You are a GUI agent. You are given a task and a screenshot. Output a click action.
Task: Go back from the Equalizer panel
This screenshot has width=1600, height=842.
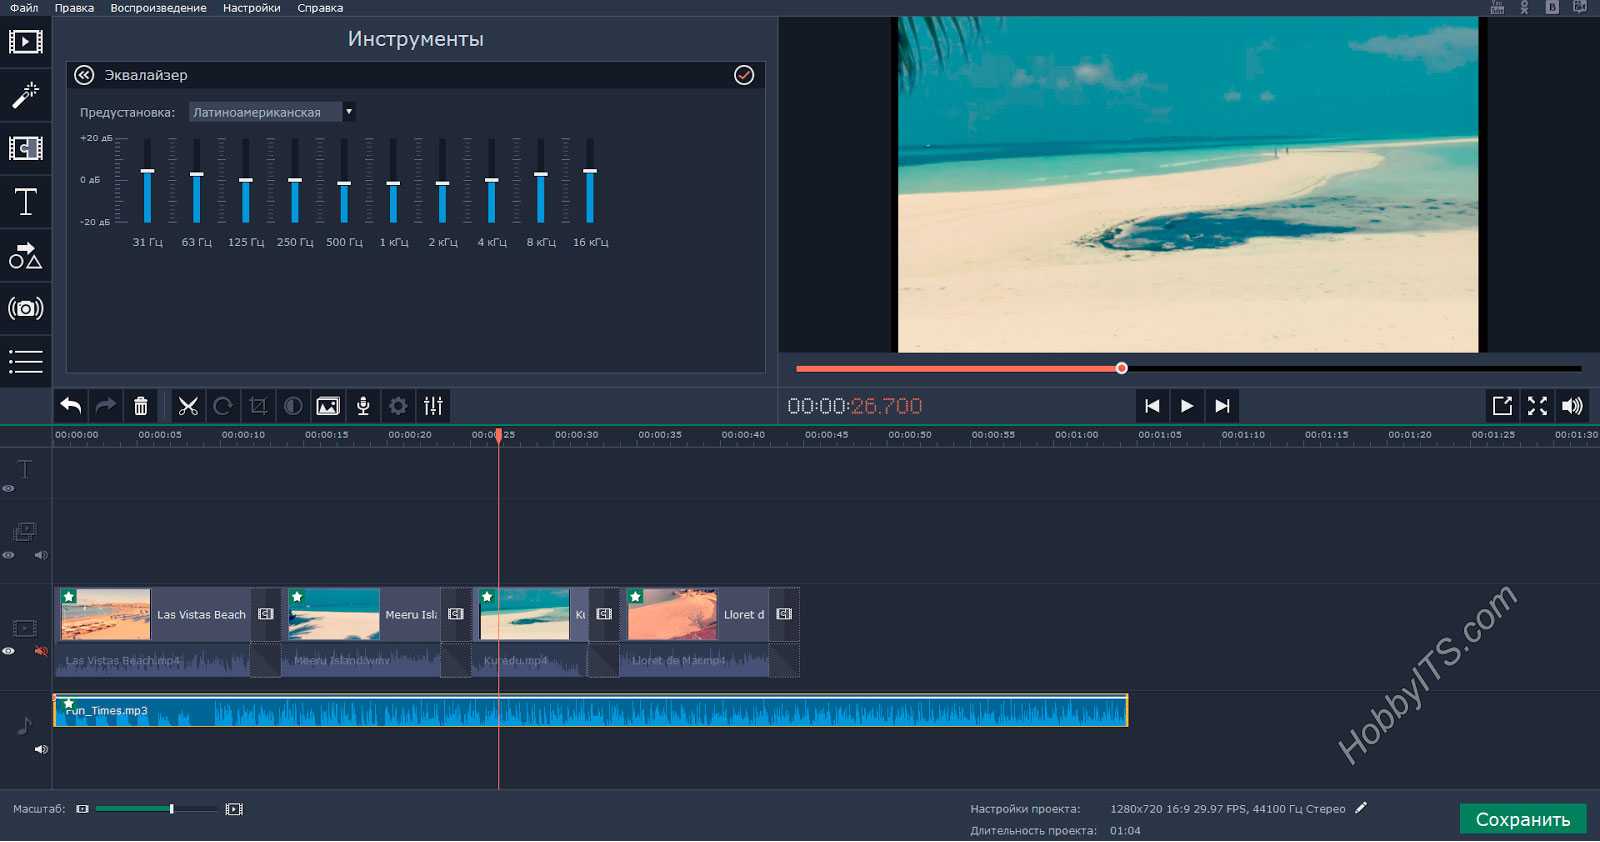84,75
